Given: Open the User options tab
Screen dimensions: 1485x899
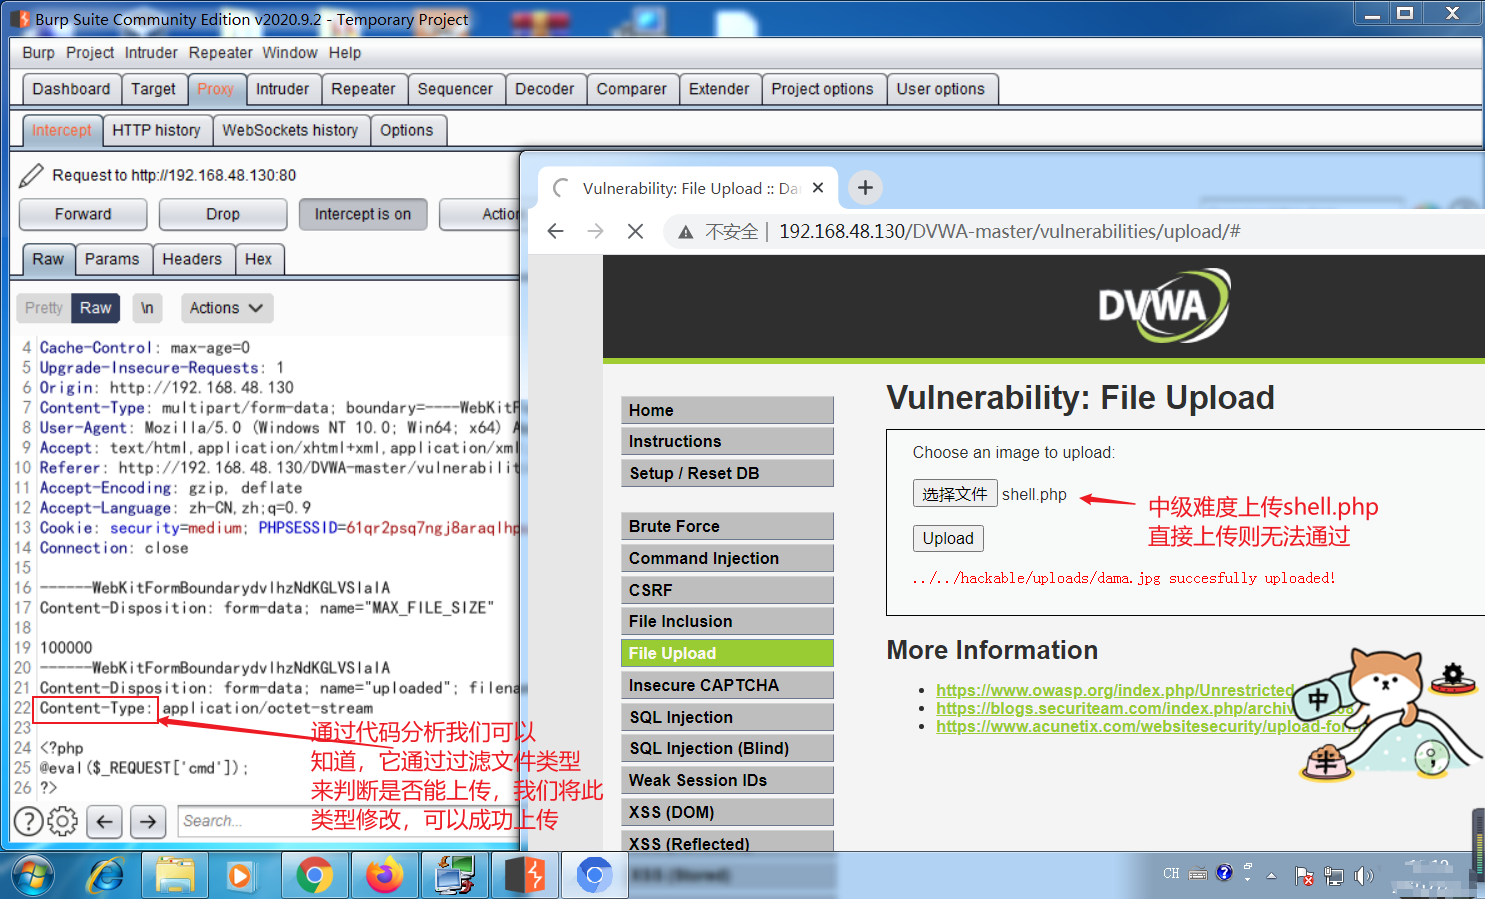Looking at the screenshot, I should click(941, 89).
